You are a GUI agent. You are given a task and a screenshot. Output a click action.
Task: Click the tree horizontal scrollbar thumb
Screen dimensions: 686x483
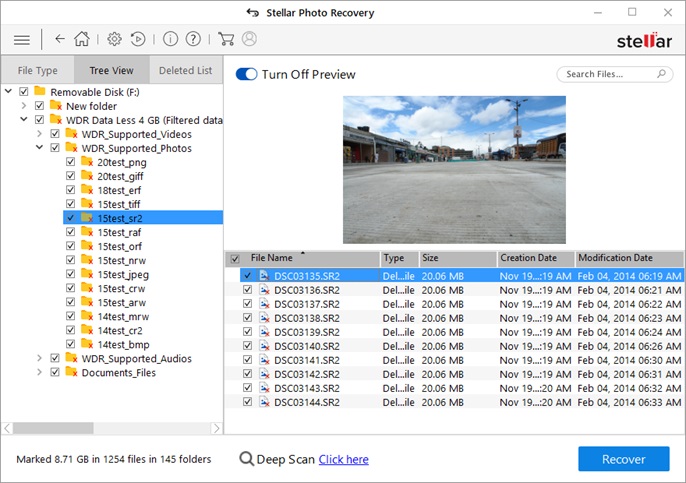coord(53,428)
